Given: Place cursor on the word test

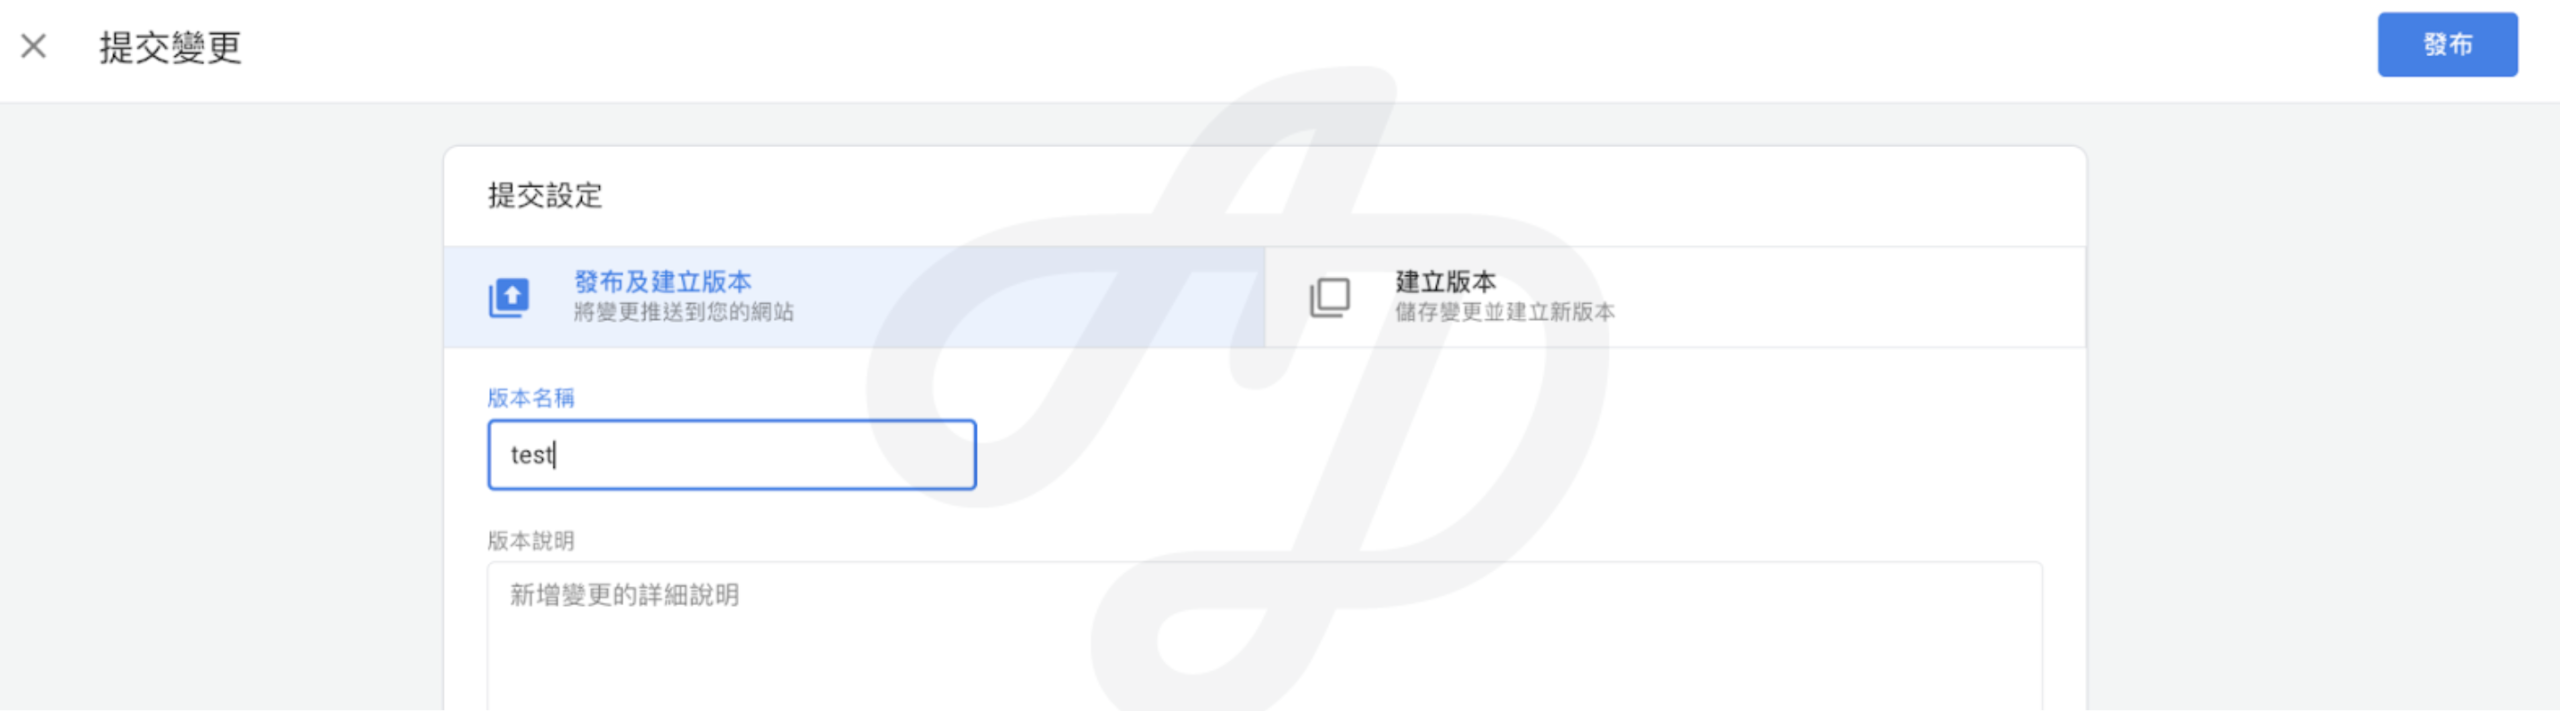Looking at the screenshot, I should tap(531, 455).
